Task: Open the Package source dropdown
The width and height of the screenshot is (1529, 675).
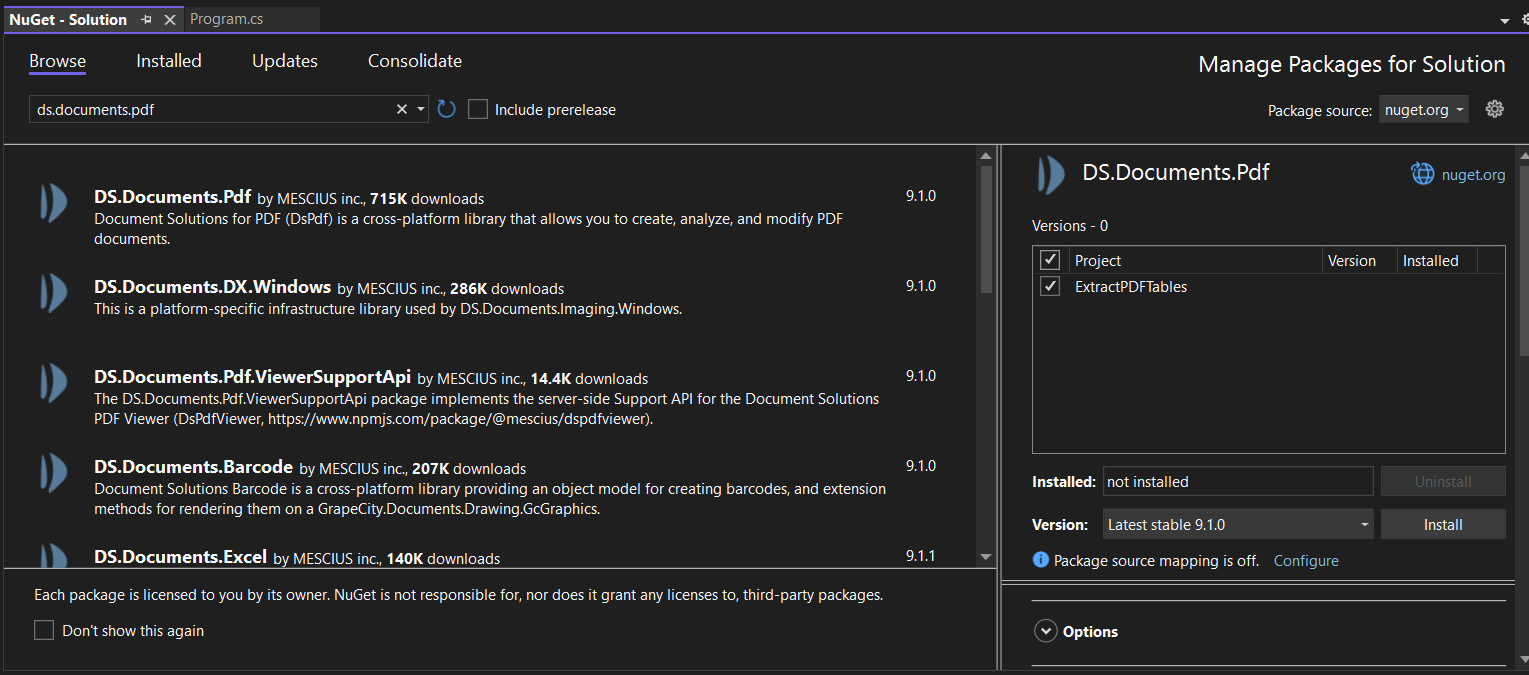Action: point(1424,109)
